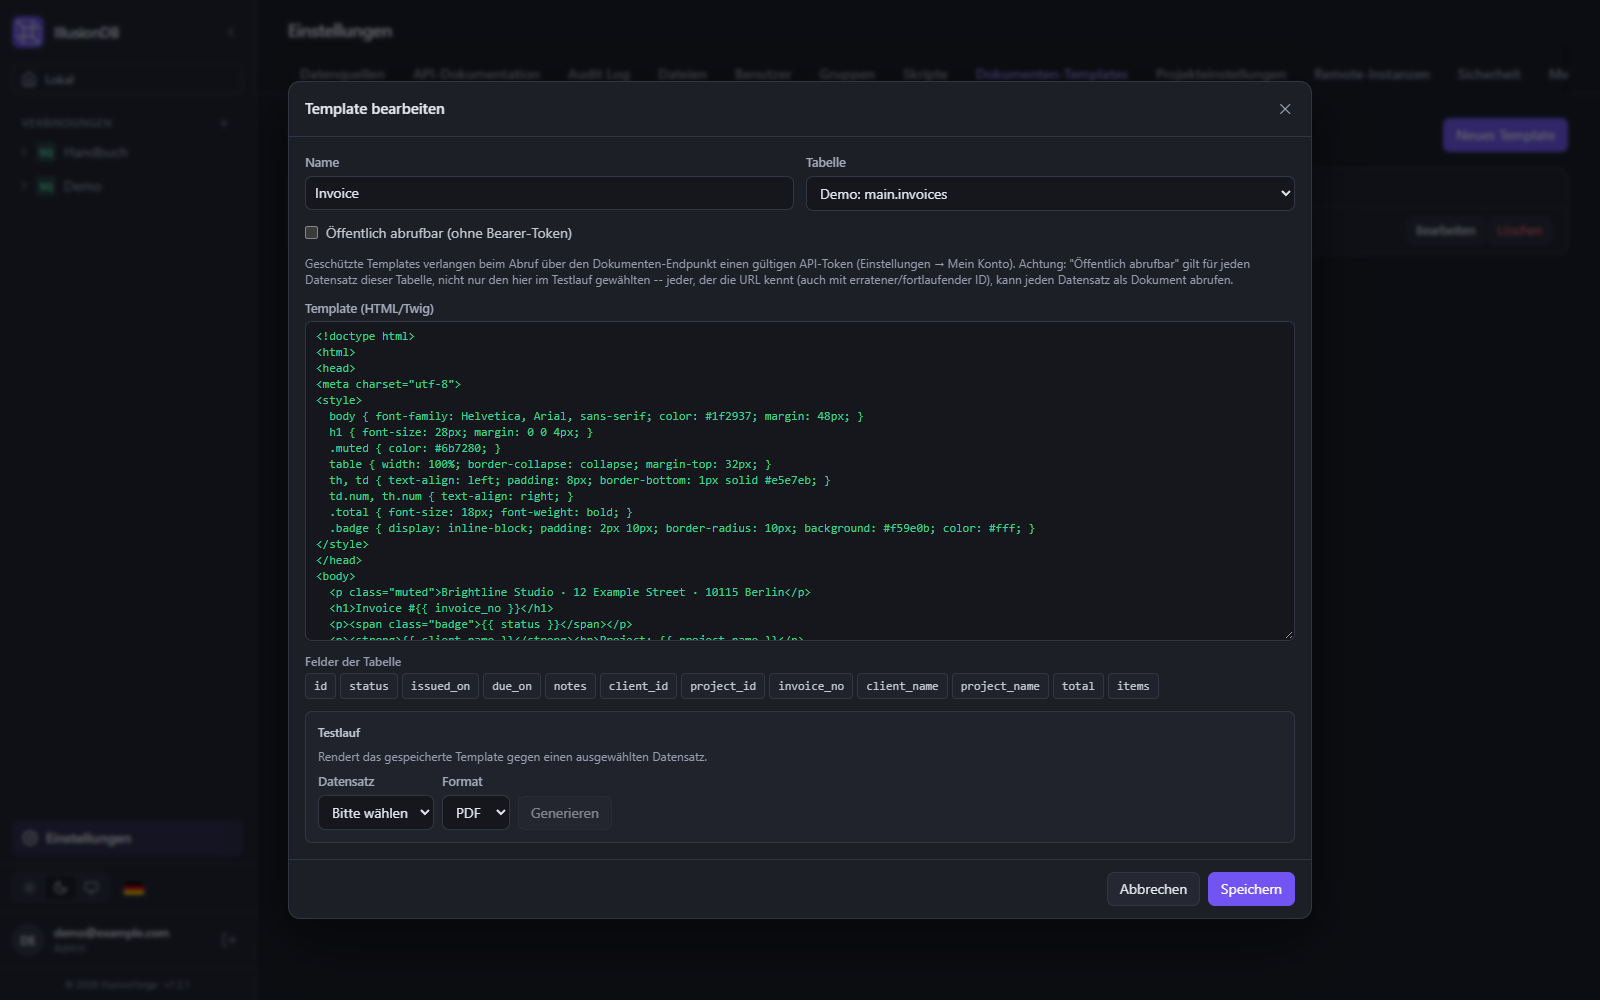Image resolution: width=1600 pixels, height=1000 pixels.
Task: Insert the client_name field chip
Action: (902, 686)
